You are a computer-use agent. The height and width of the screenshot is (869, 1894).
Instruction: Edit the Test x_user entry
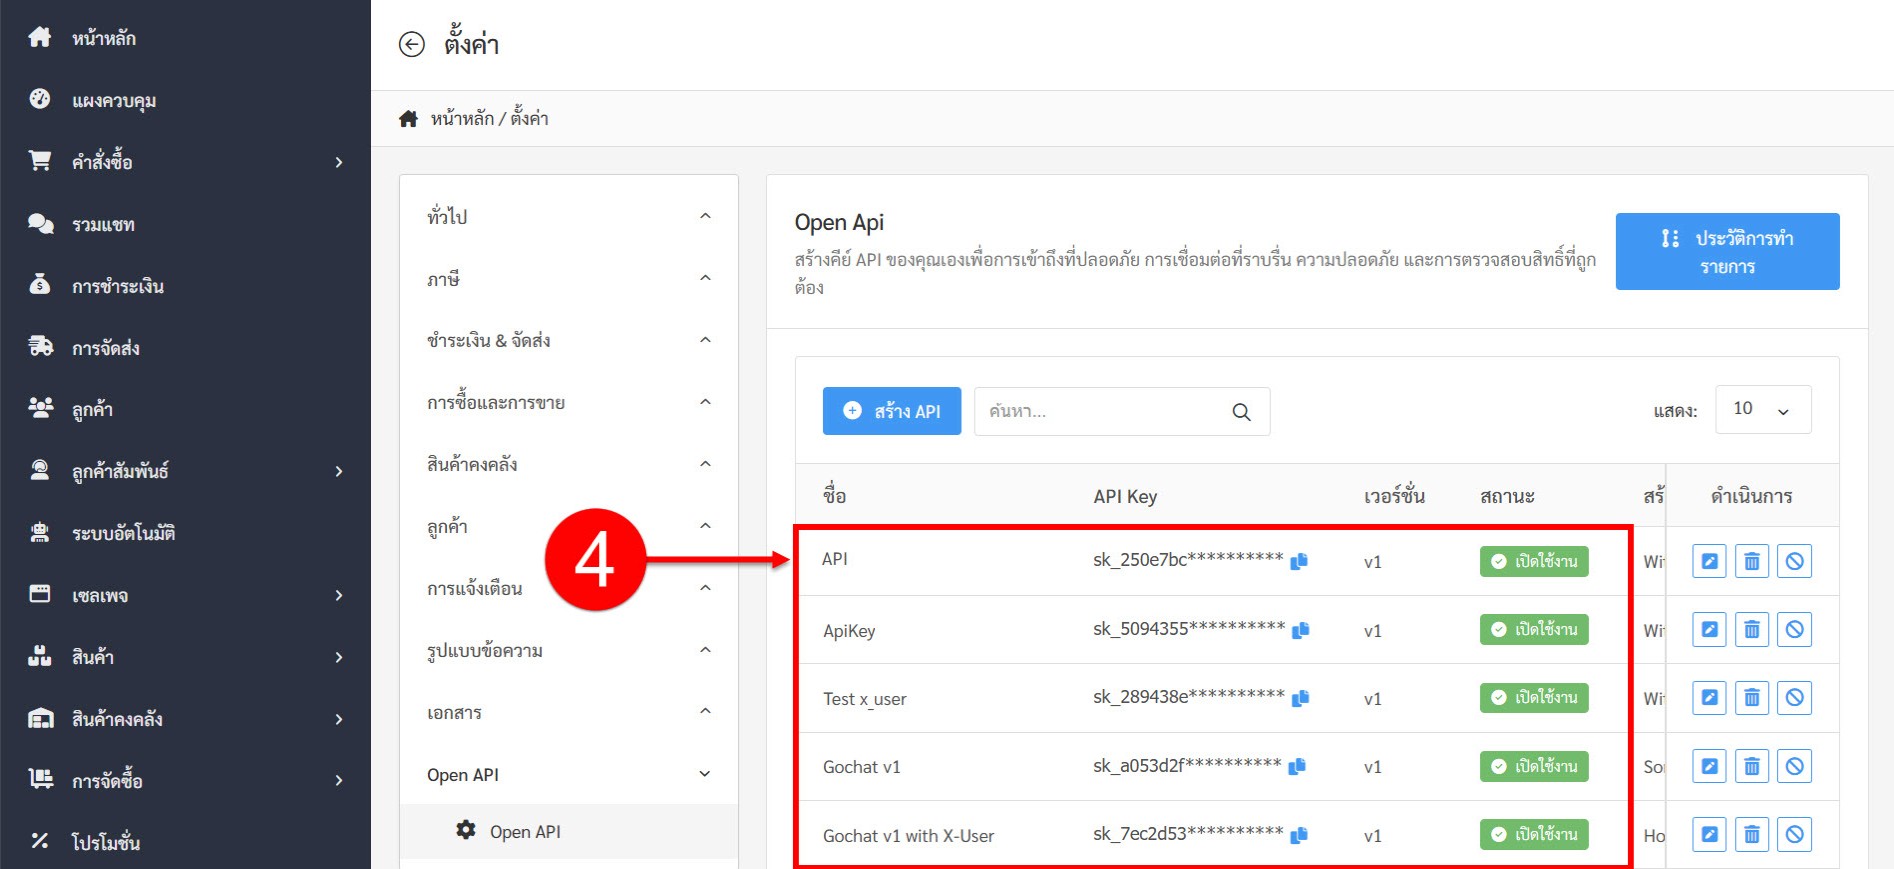pos(1709,698)
